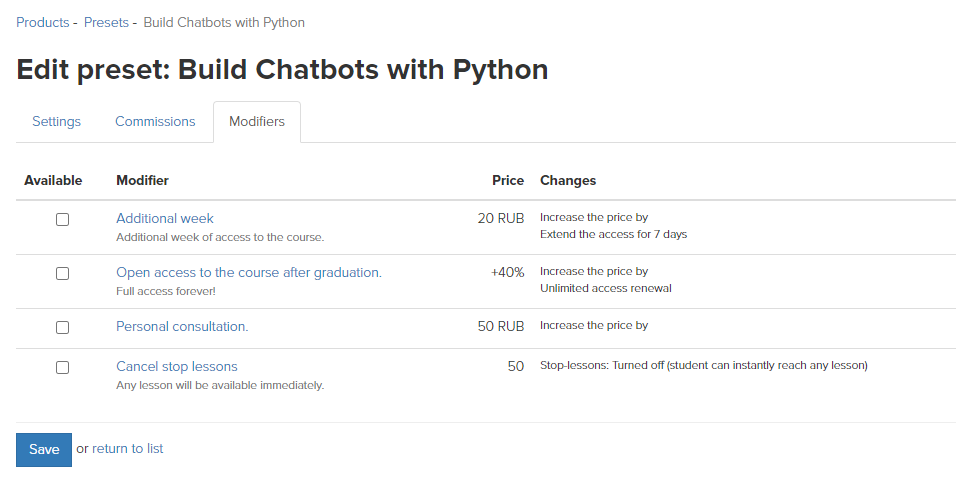Click Build Chatbots with Python breadcrumb text
The width and height of the screenshot is (969, 488).
coord(224,22)
